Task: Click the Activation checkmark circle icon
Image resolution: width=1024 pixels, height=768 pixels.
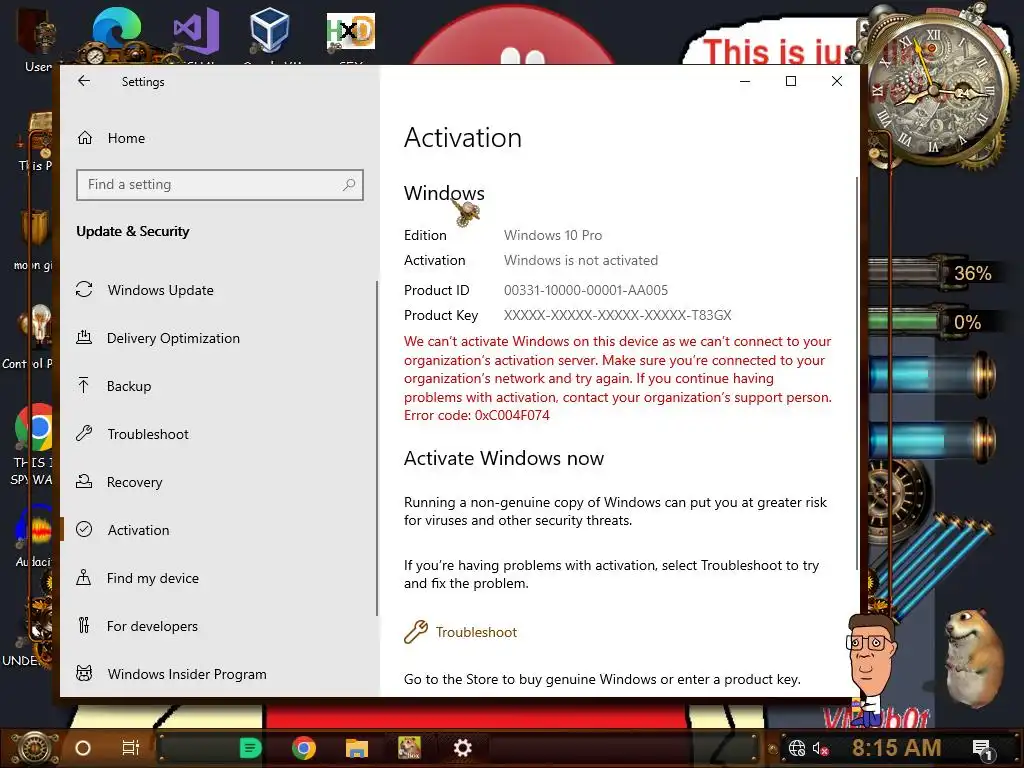Action: pos(84,529)
